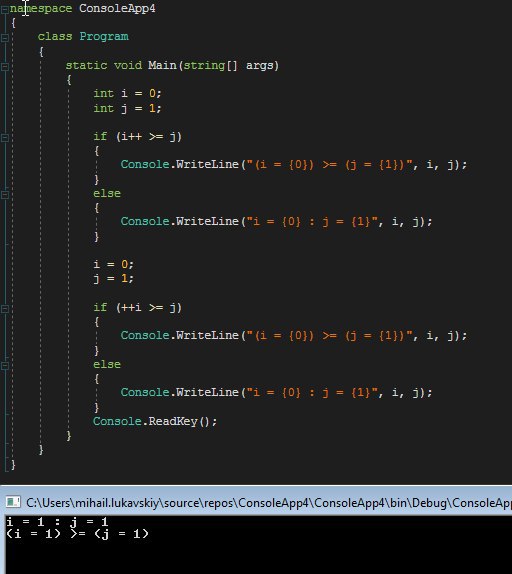Click the console window title path text

tap(269, 503)
